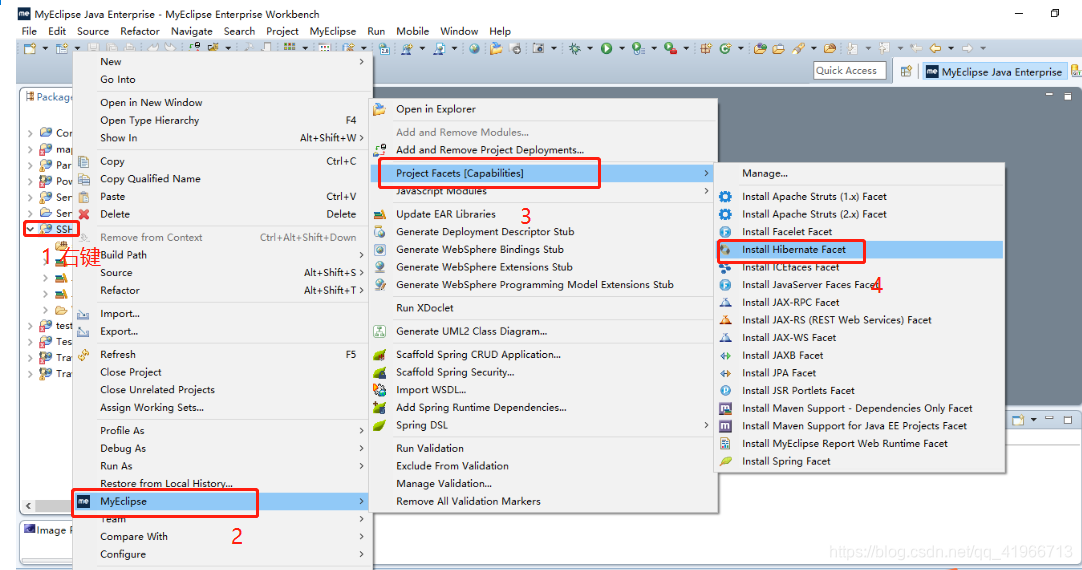Select Install Hibernate Facet

[x=860, y=250]
